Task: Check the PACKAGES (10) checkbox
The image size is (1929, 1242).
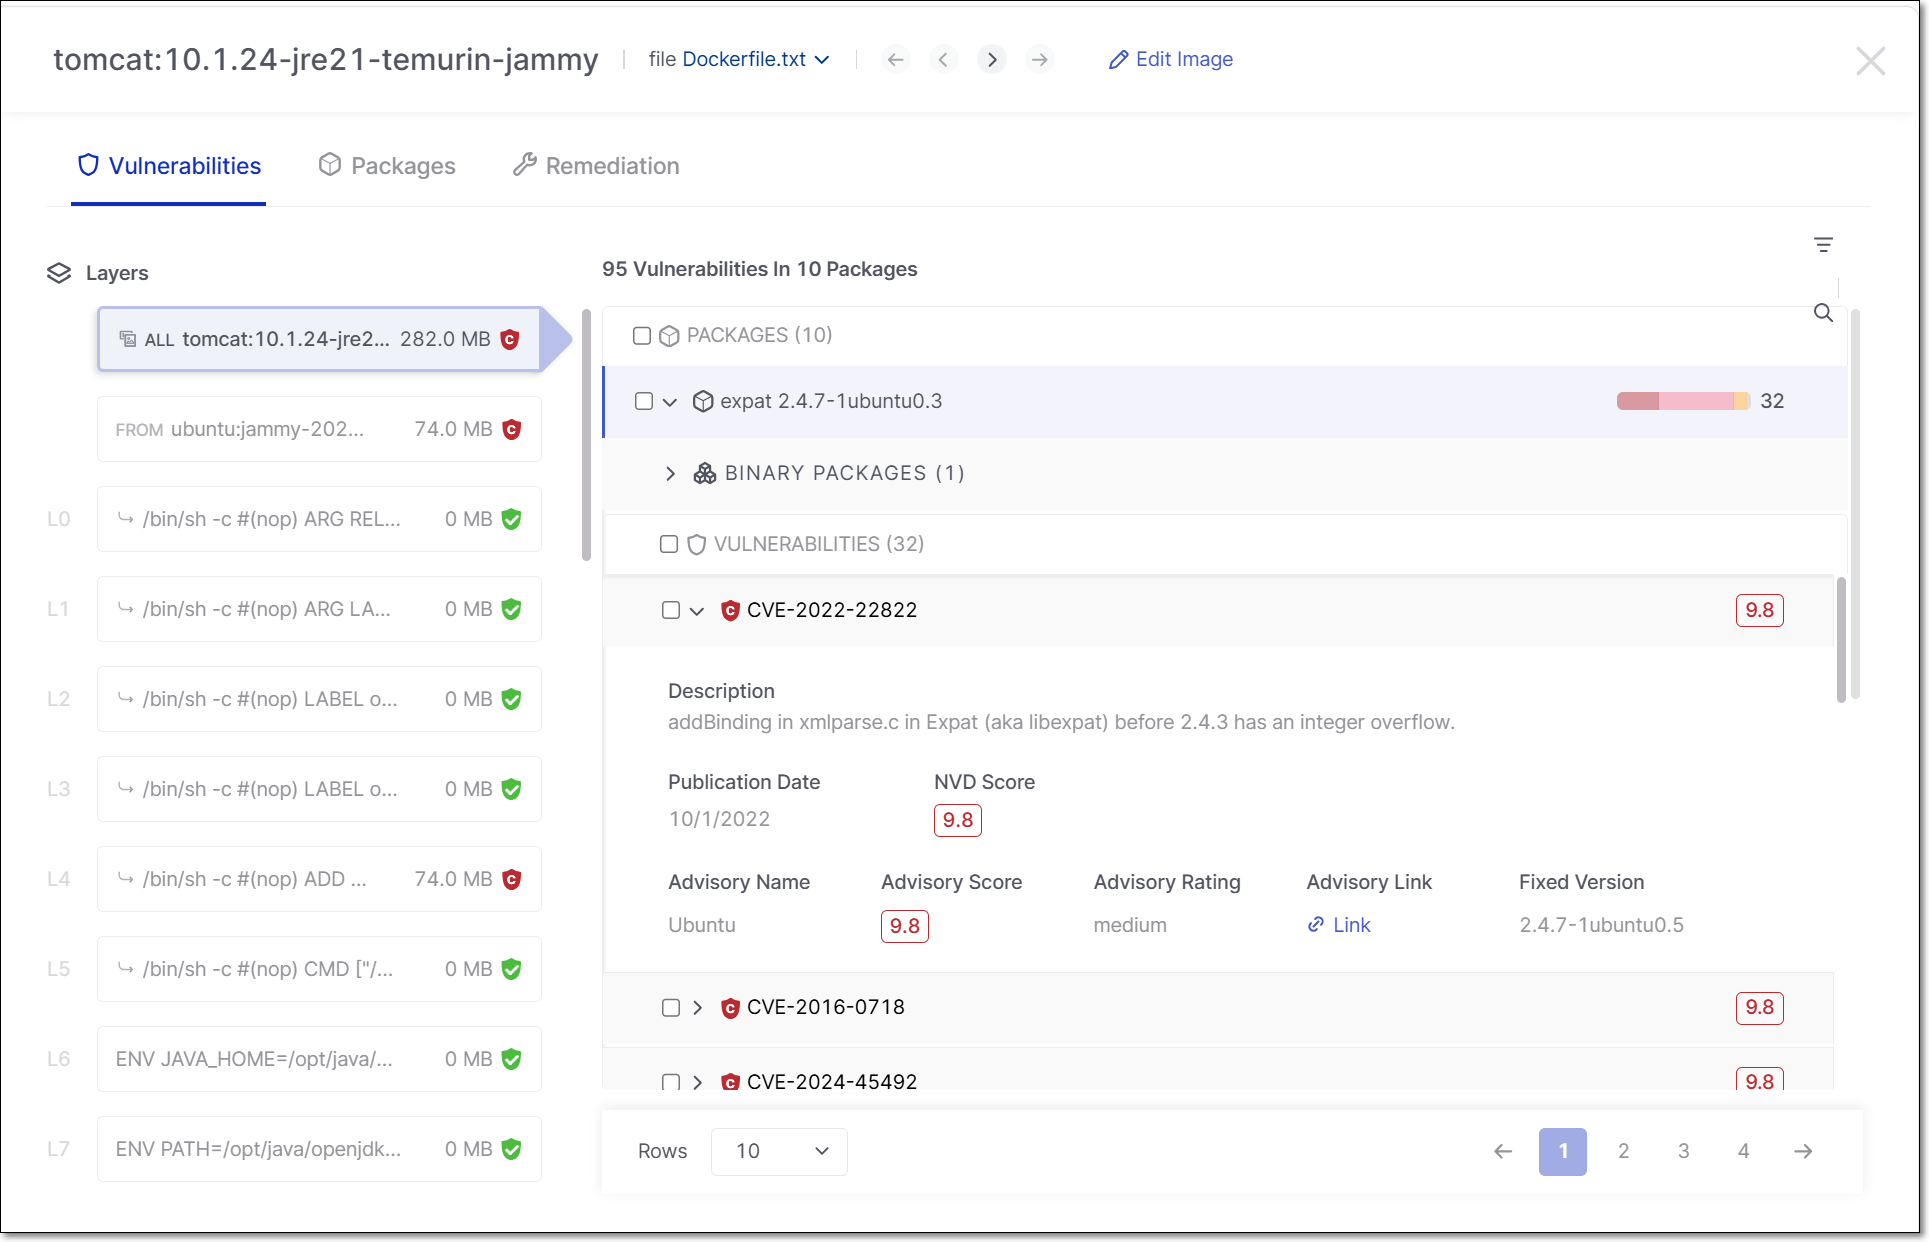Action: (x=642, y=336)
